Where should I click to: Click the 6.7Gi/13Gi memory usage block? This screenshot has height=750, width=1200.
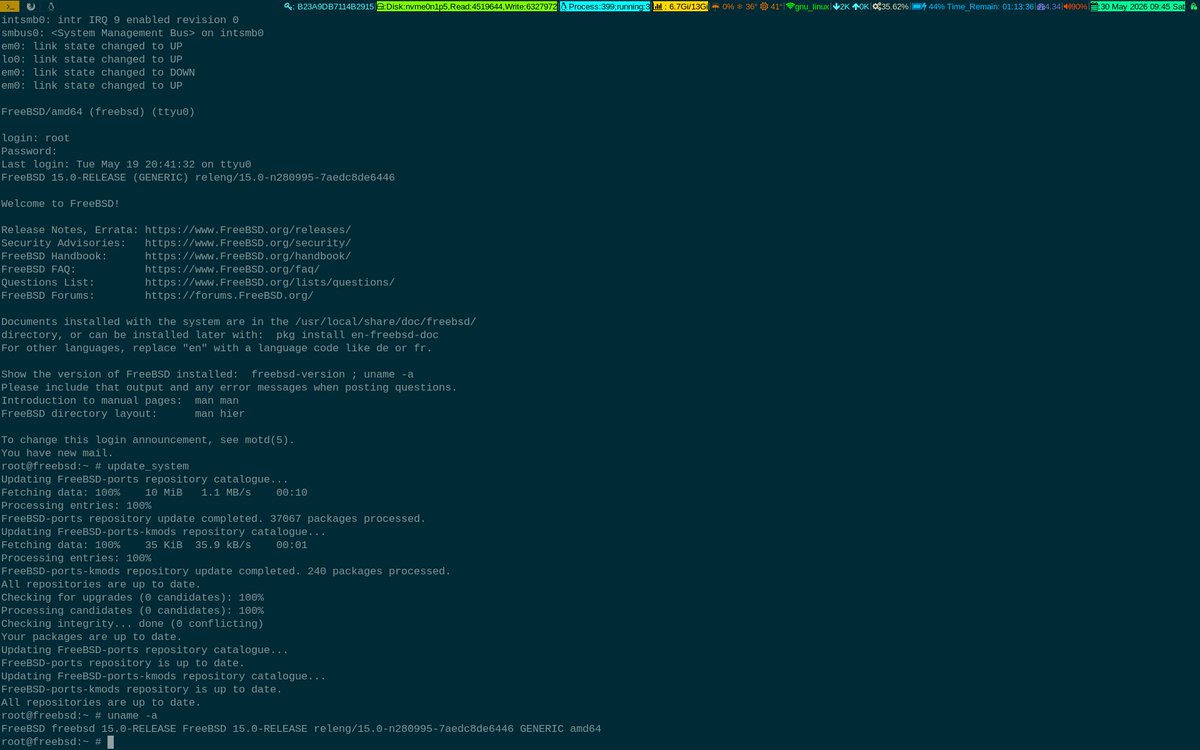681,7
